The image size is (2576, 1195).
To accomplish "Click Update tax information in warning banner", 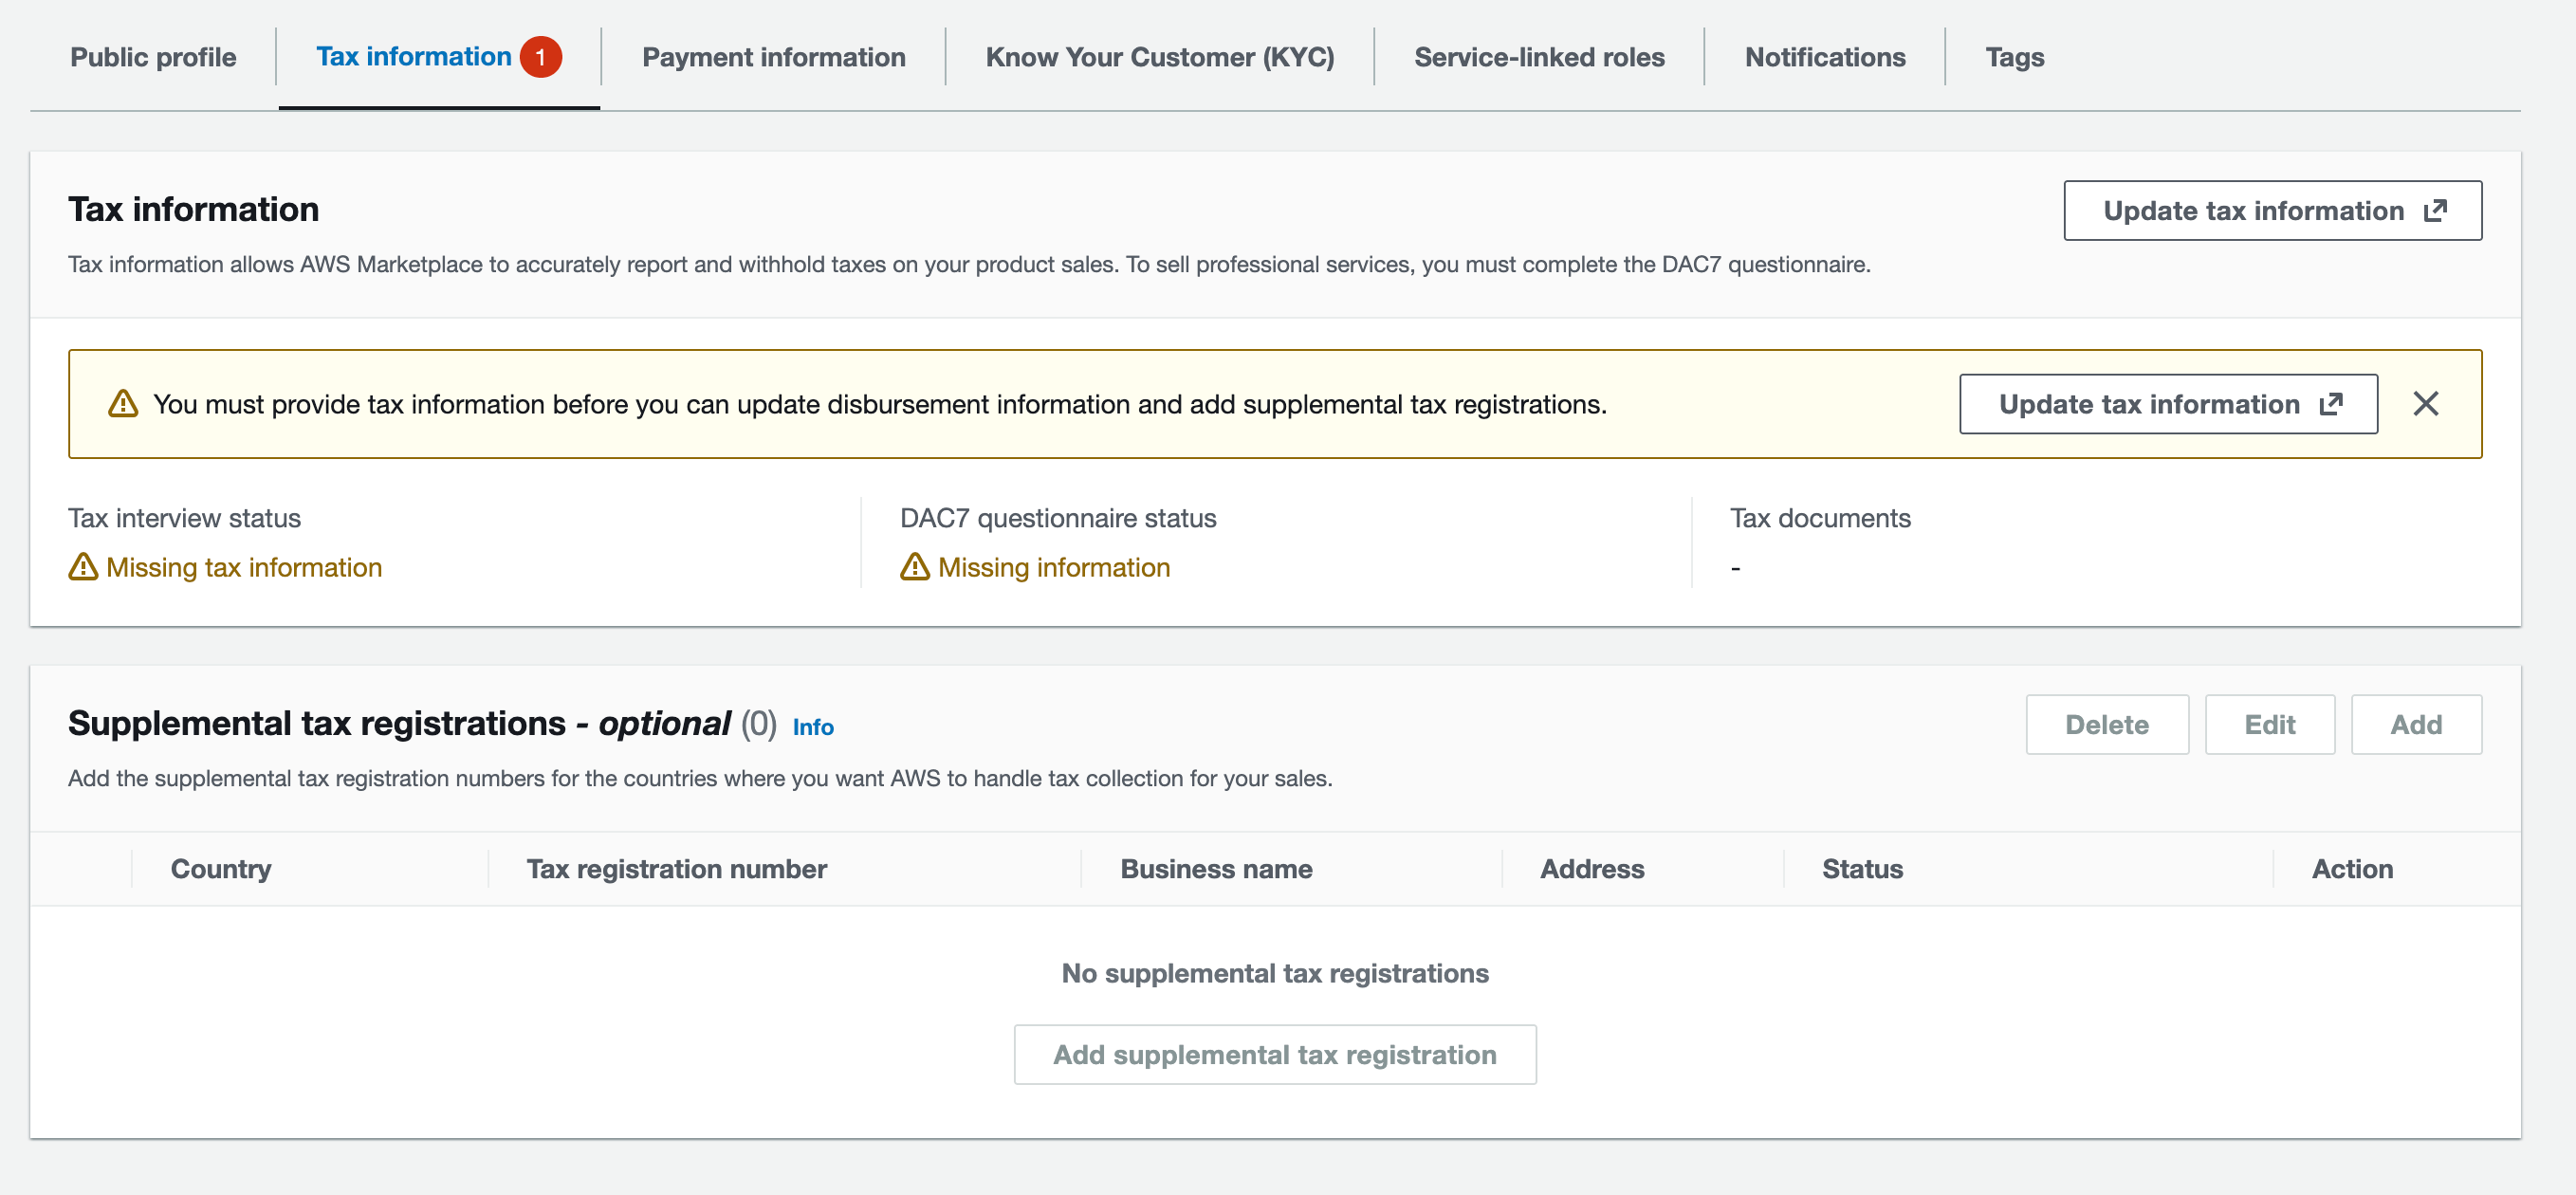I will click(2168, 404).
